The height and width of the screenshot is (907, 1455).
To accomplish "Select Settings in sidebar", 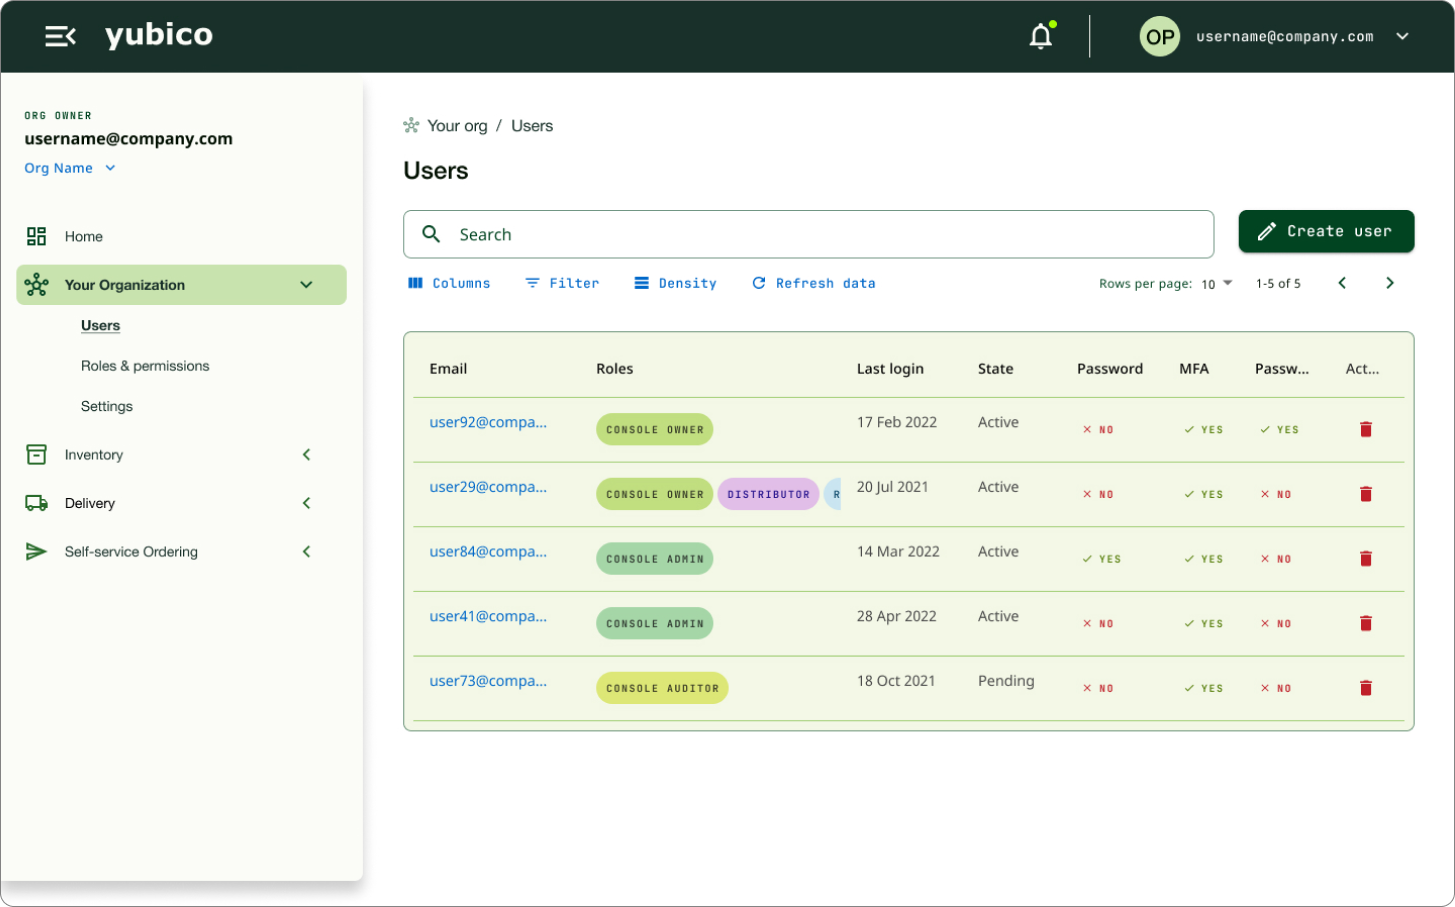I will 107,406.
